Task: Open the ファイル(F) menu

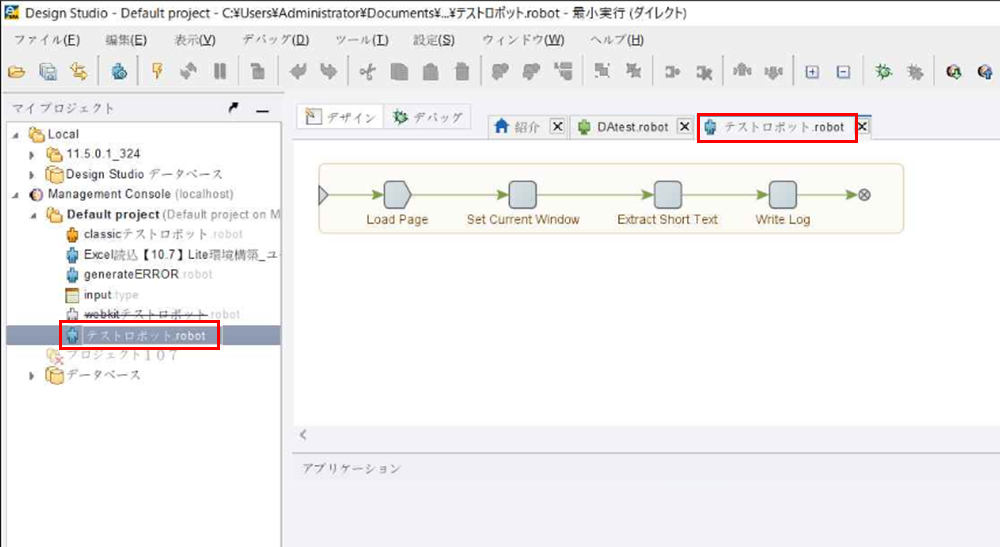Action: (x=47, y=40)
